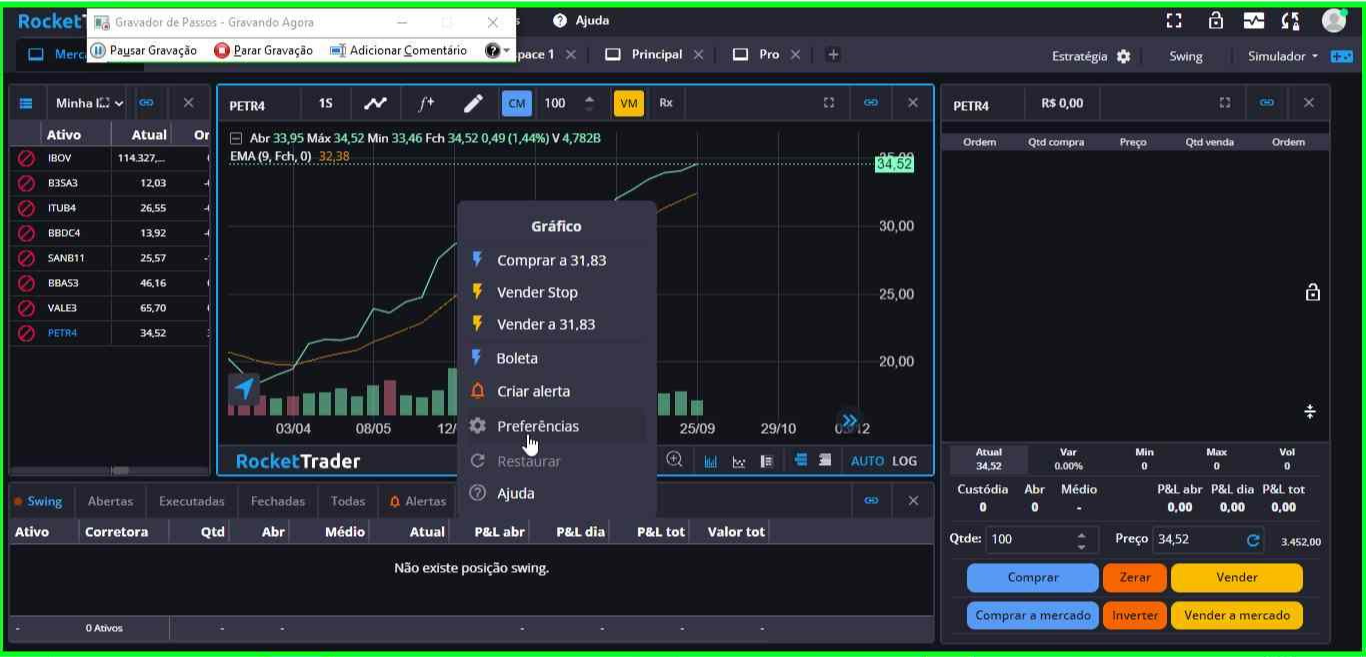
Task: Click the yellow Vender button
Action: pyautogui.click(x=1237, y=577)
